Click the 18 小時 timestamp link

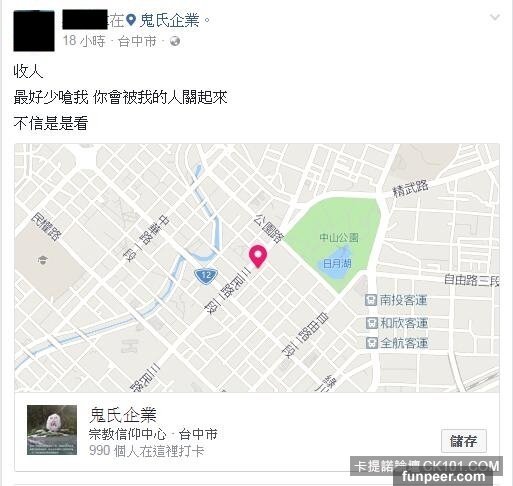(84, 41)
